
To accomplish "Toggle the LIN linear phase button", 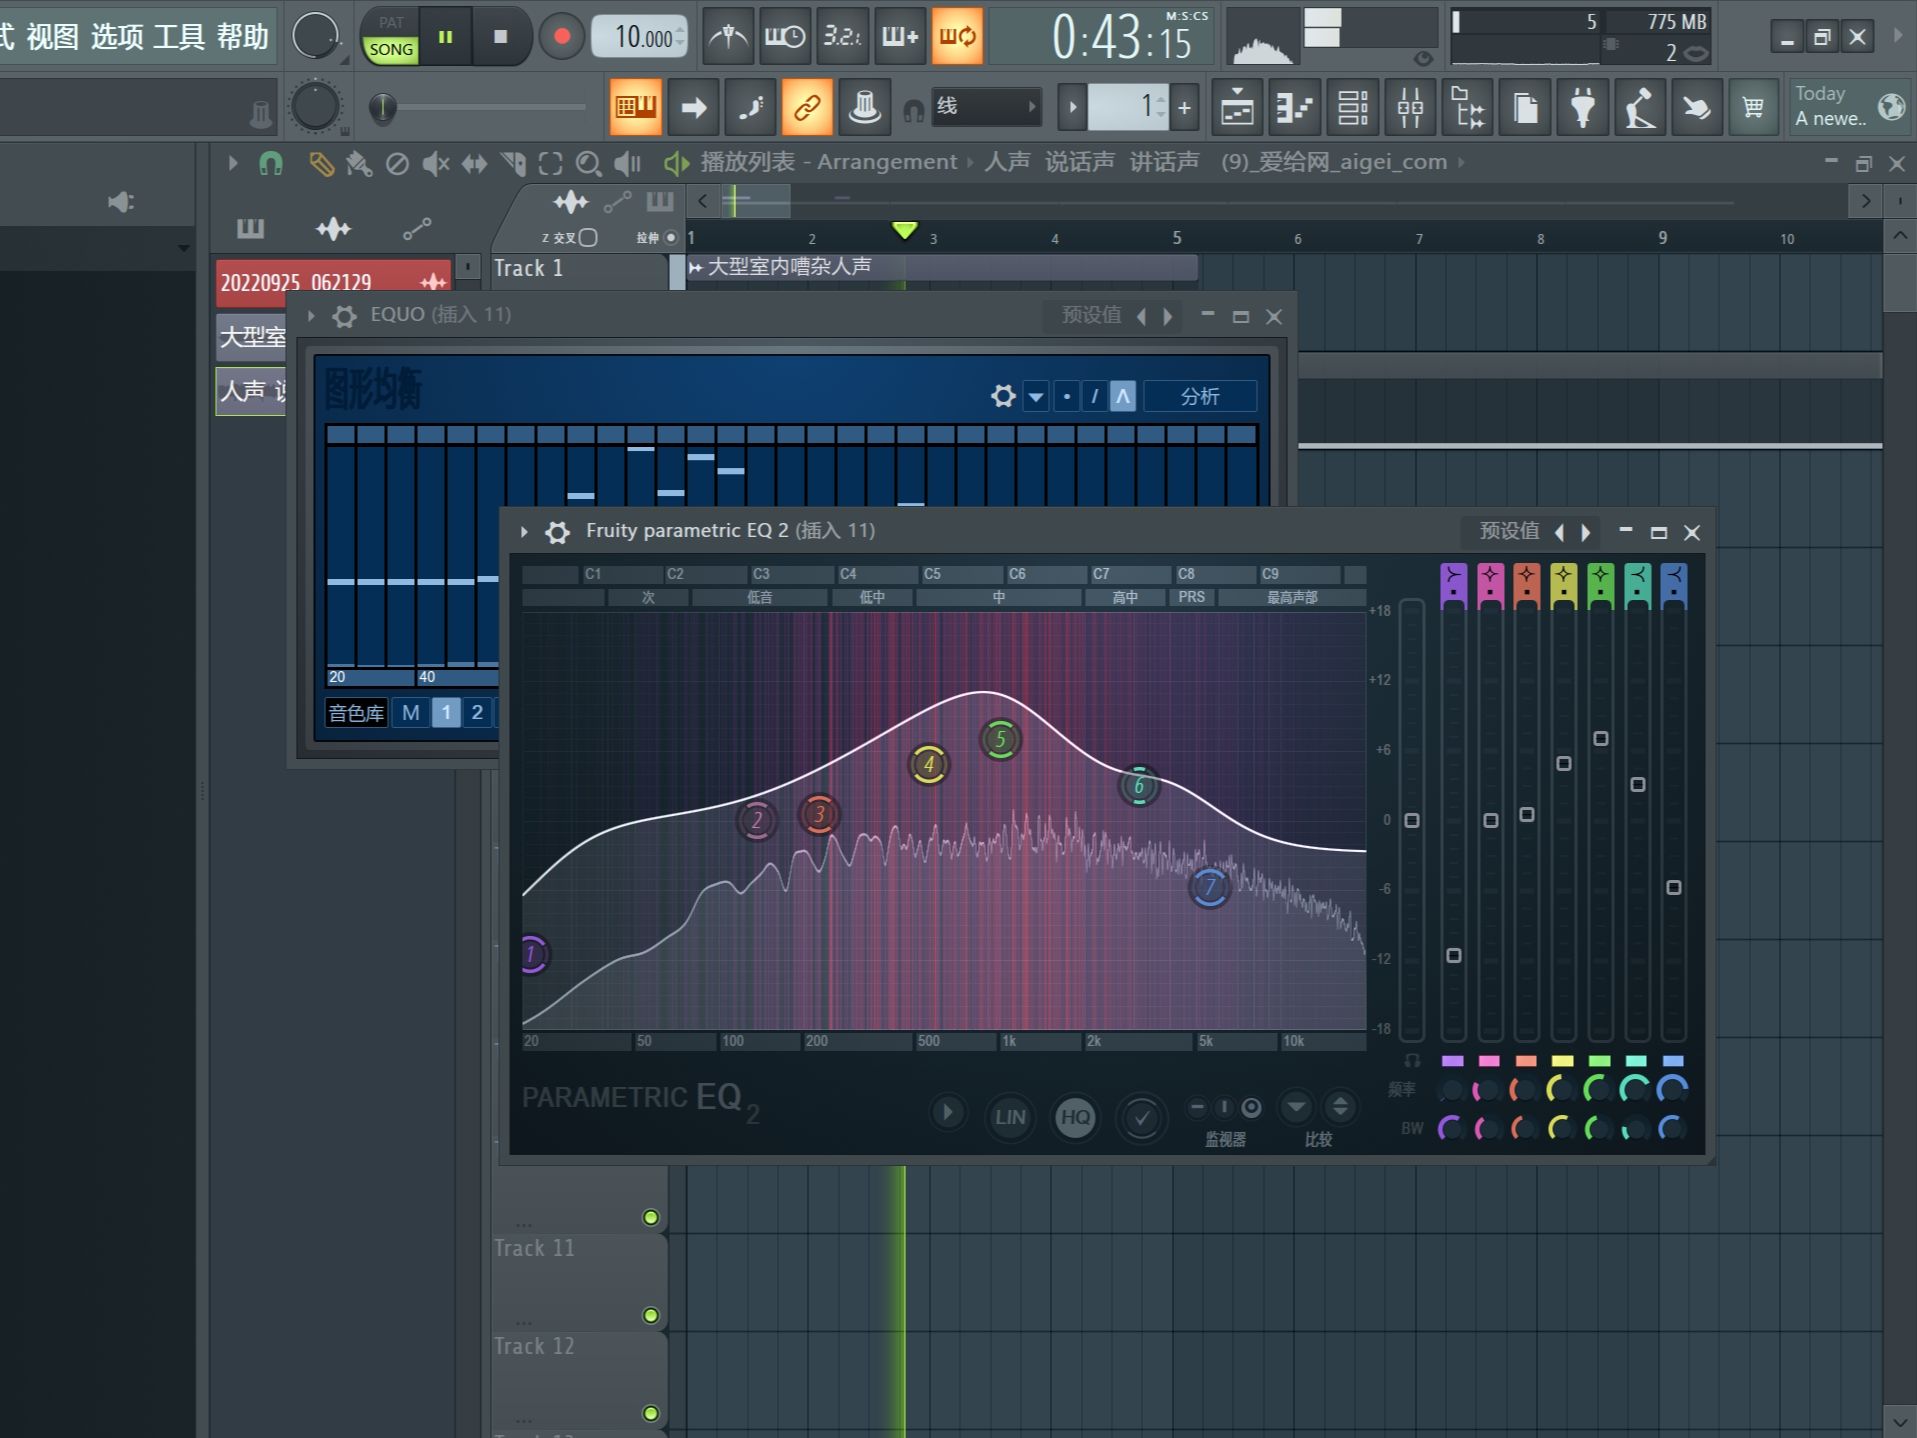I will point(1009,1116).
